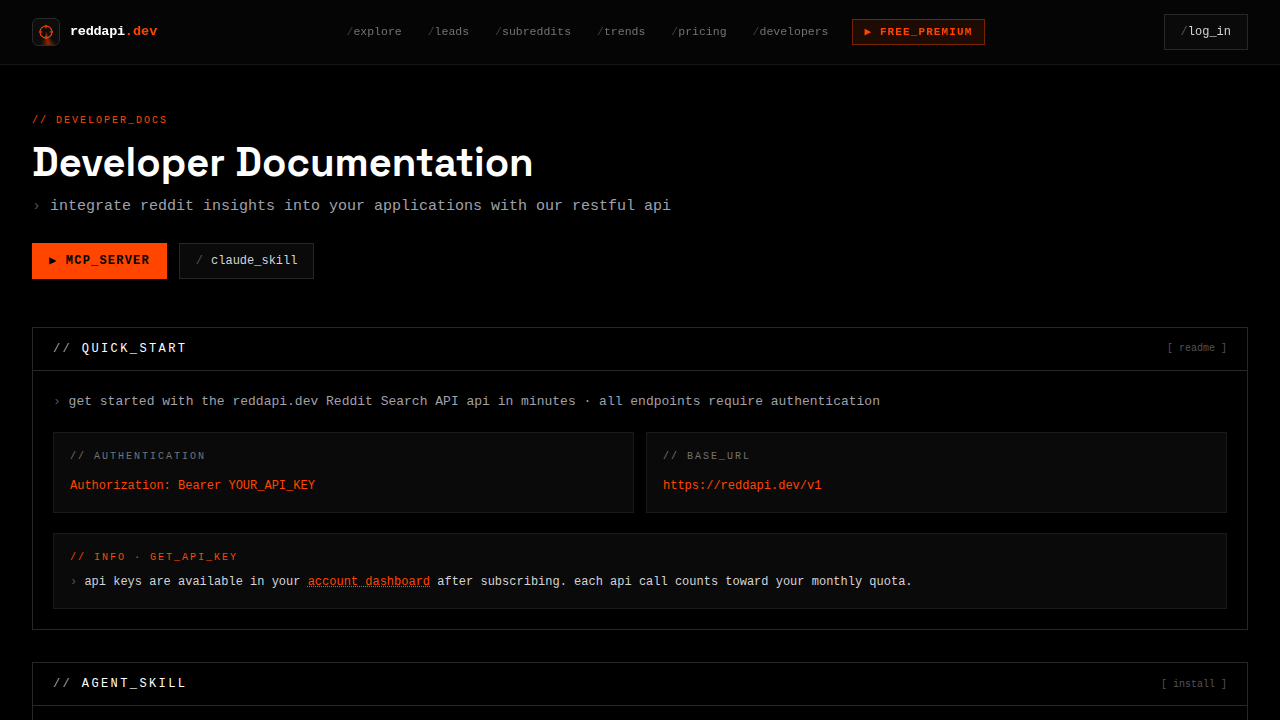1280x720 pixels.
Task: Click the 'integrate reddit insights' subtitle
Action: click(352, 206)
